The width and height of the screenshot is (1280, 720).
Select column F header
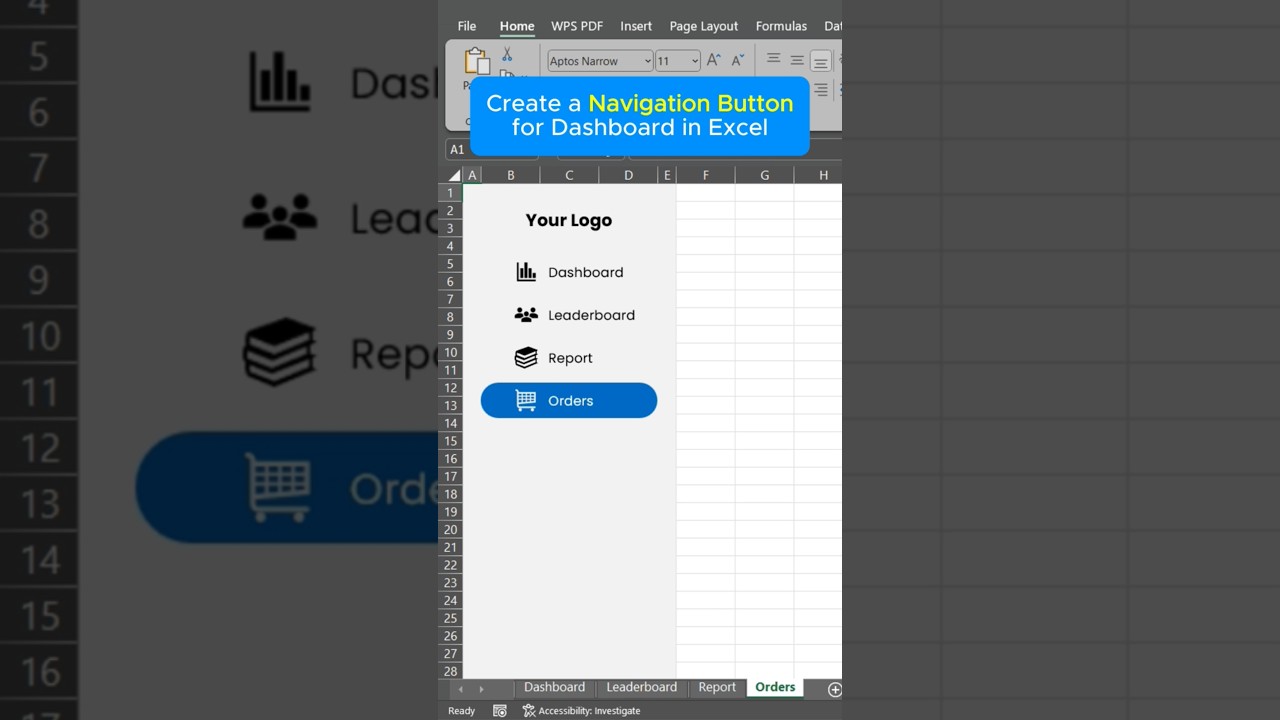point(706,175)
